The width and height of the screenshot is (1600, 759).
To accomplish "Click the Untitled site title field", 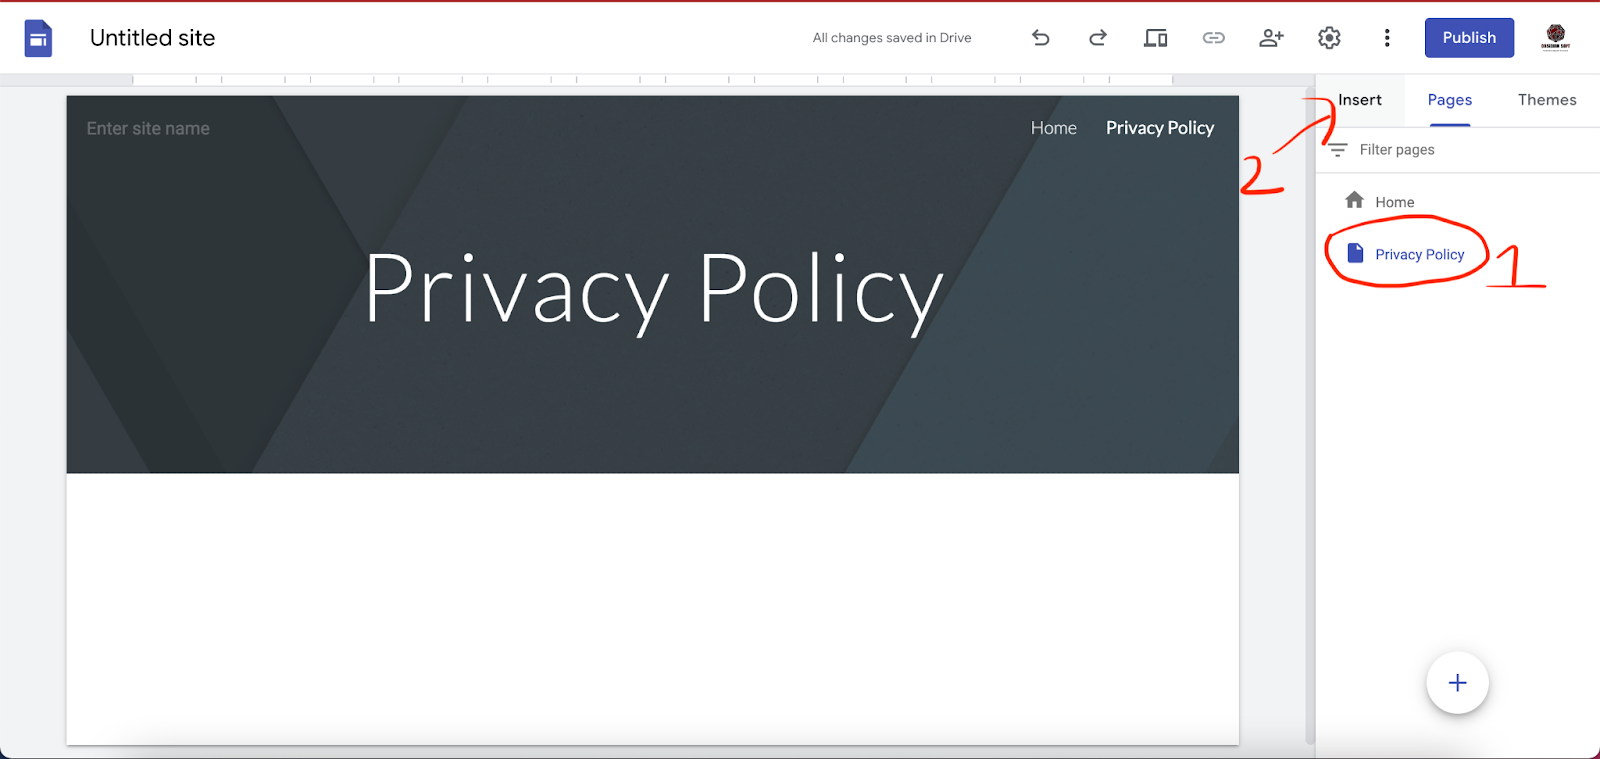I will (x=153, y=38).
